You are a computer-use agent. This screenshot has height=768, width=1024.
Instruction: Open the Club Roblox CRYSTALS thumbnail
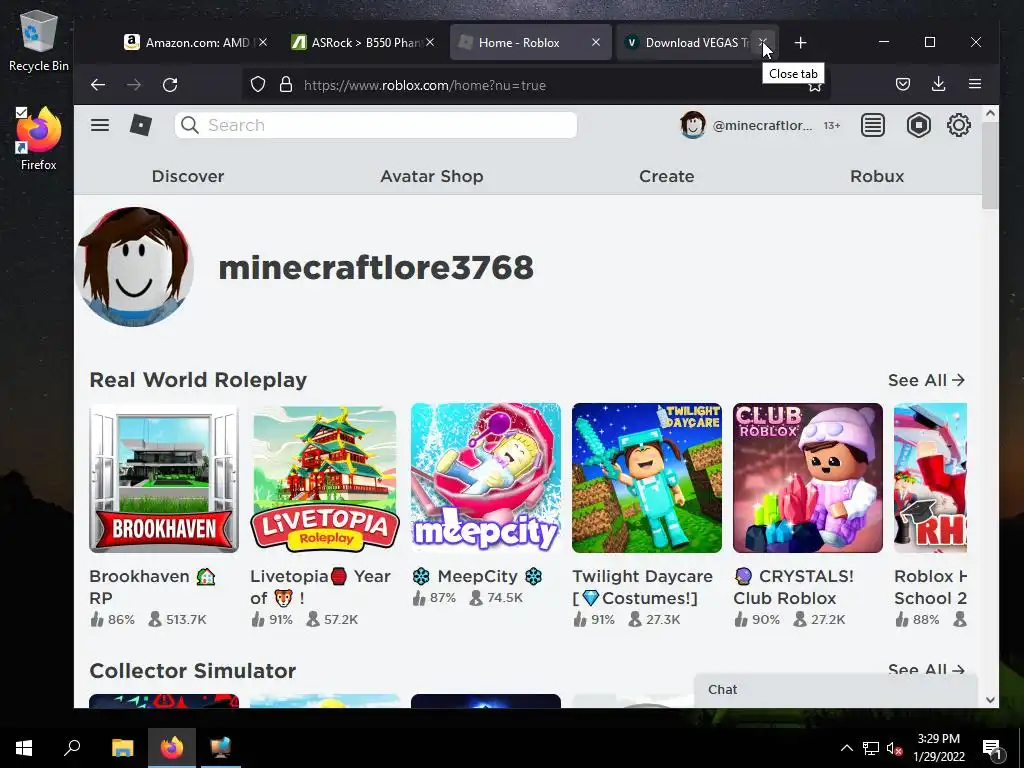[x=808, y=478]
